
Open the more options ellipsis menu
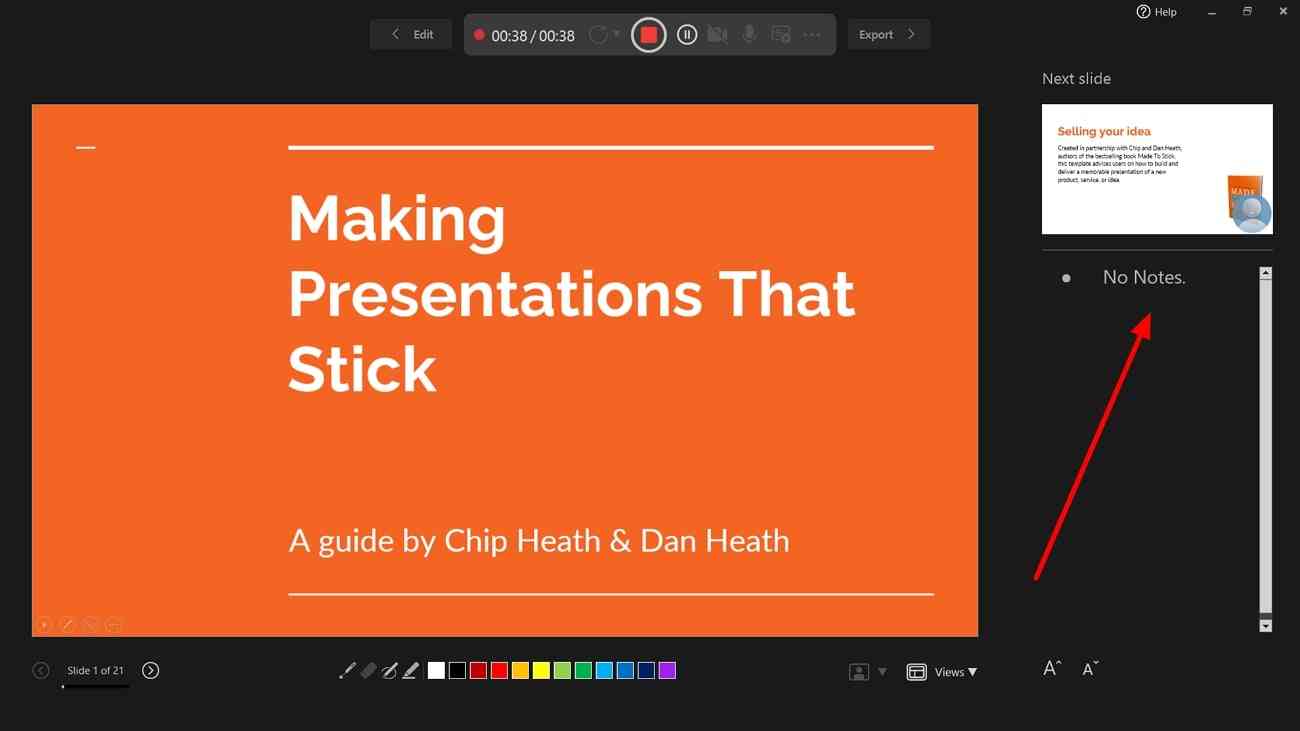click(812, 35)
